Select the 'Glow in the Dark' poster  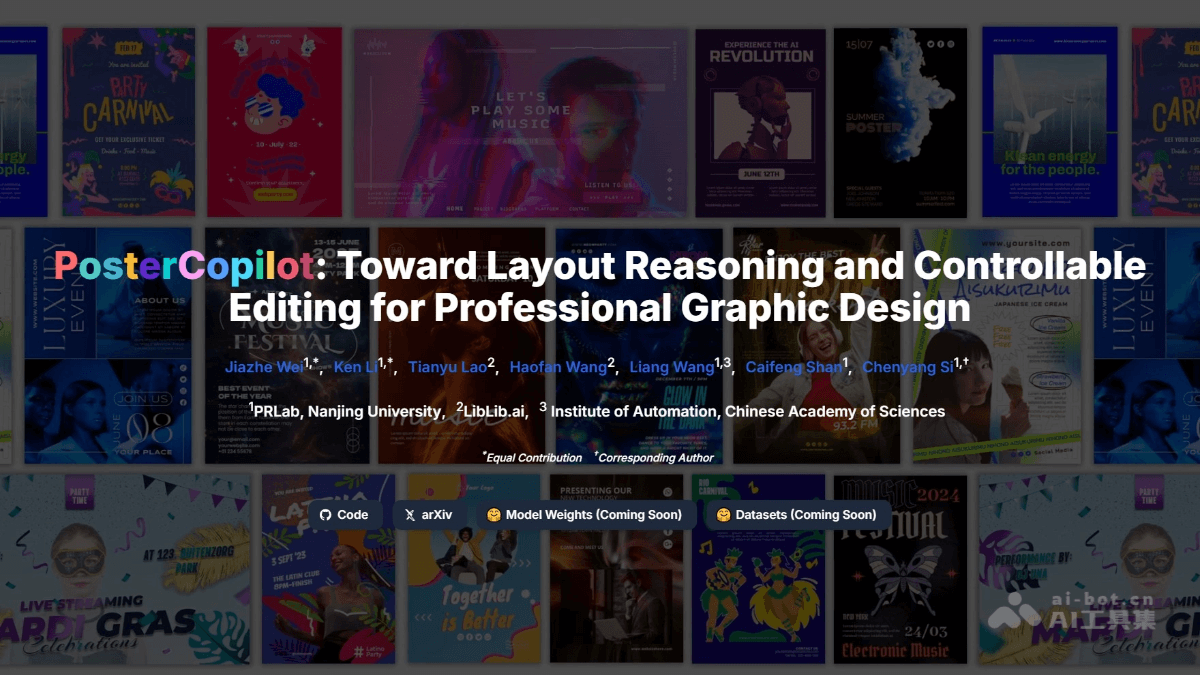click(639, 346)
